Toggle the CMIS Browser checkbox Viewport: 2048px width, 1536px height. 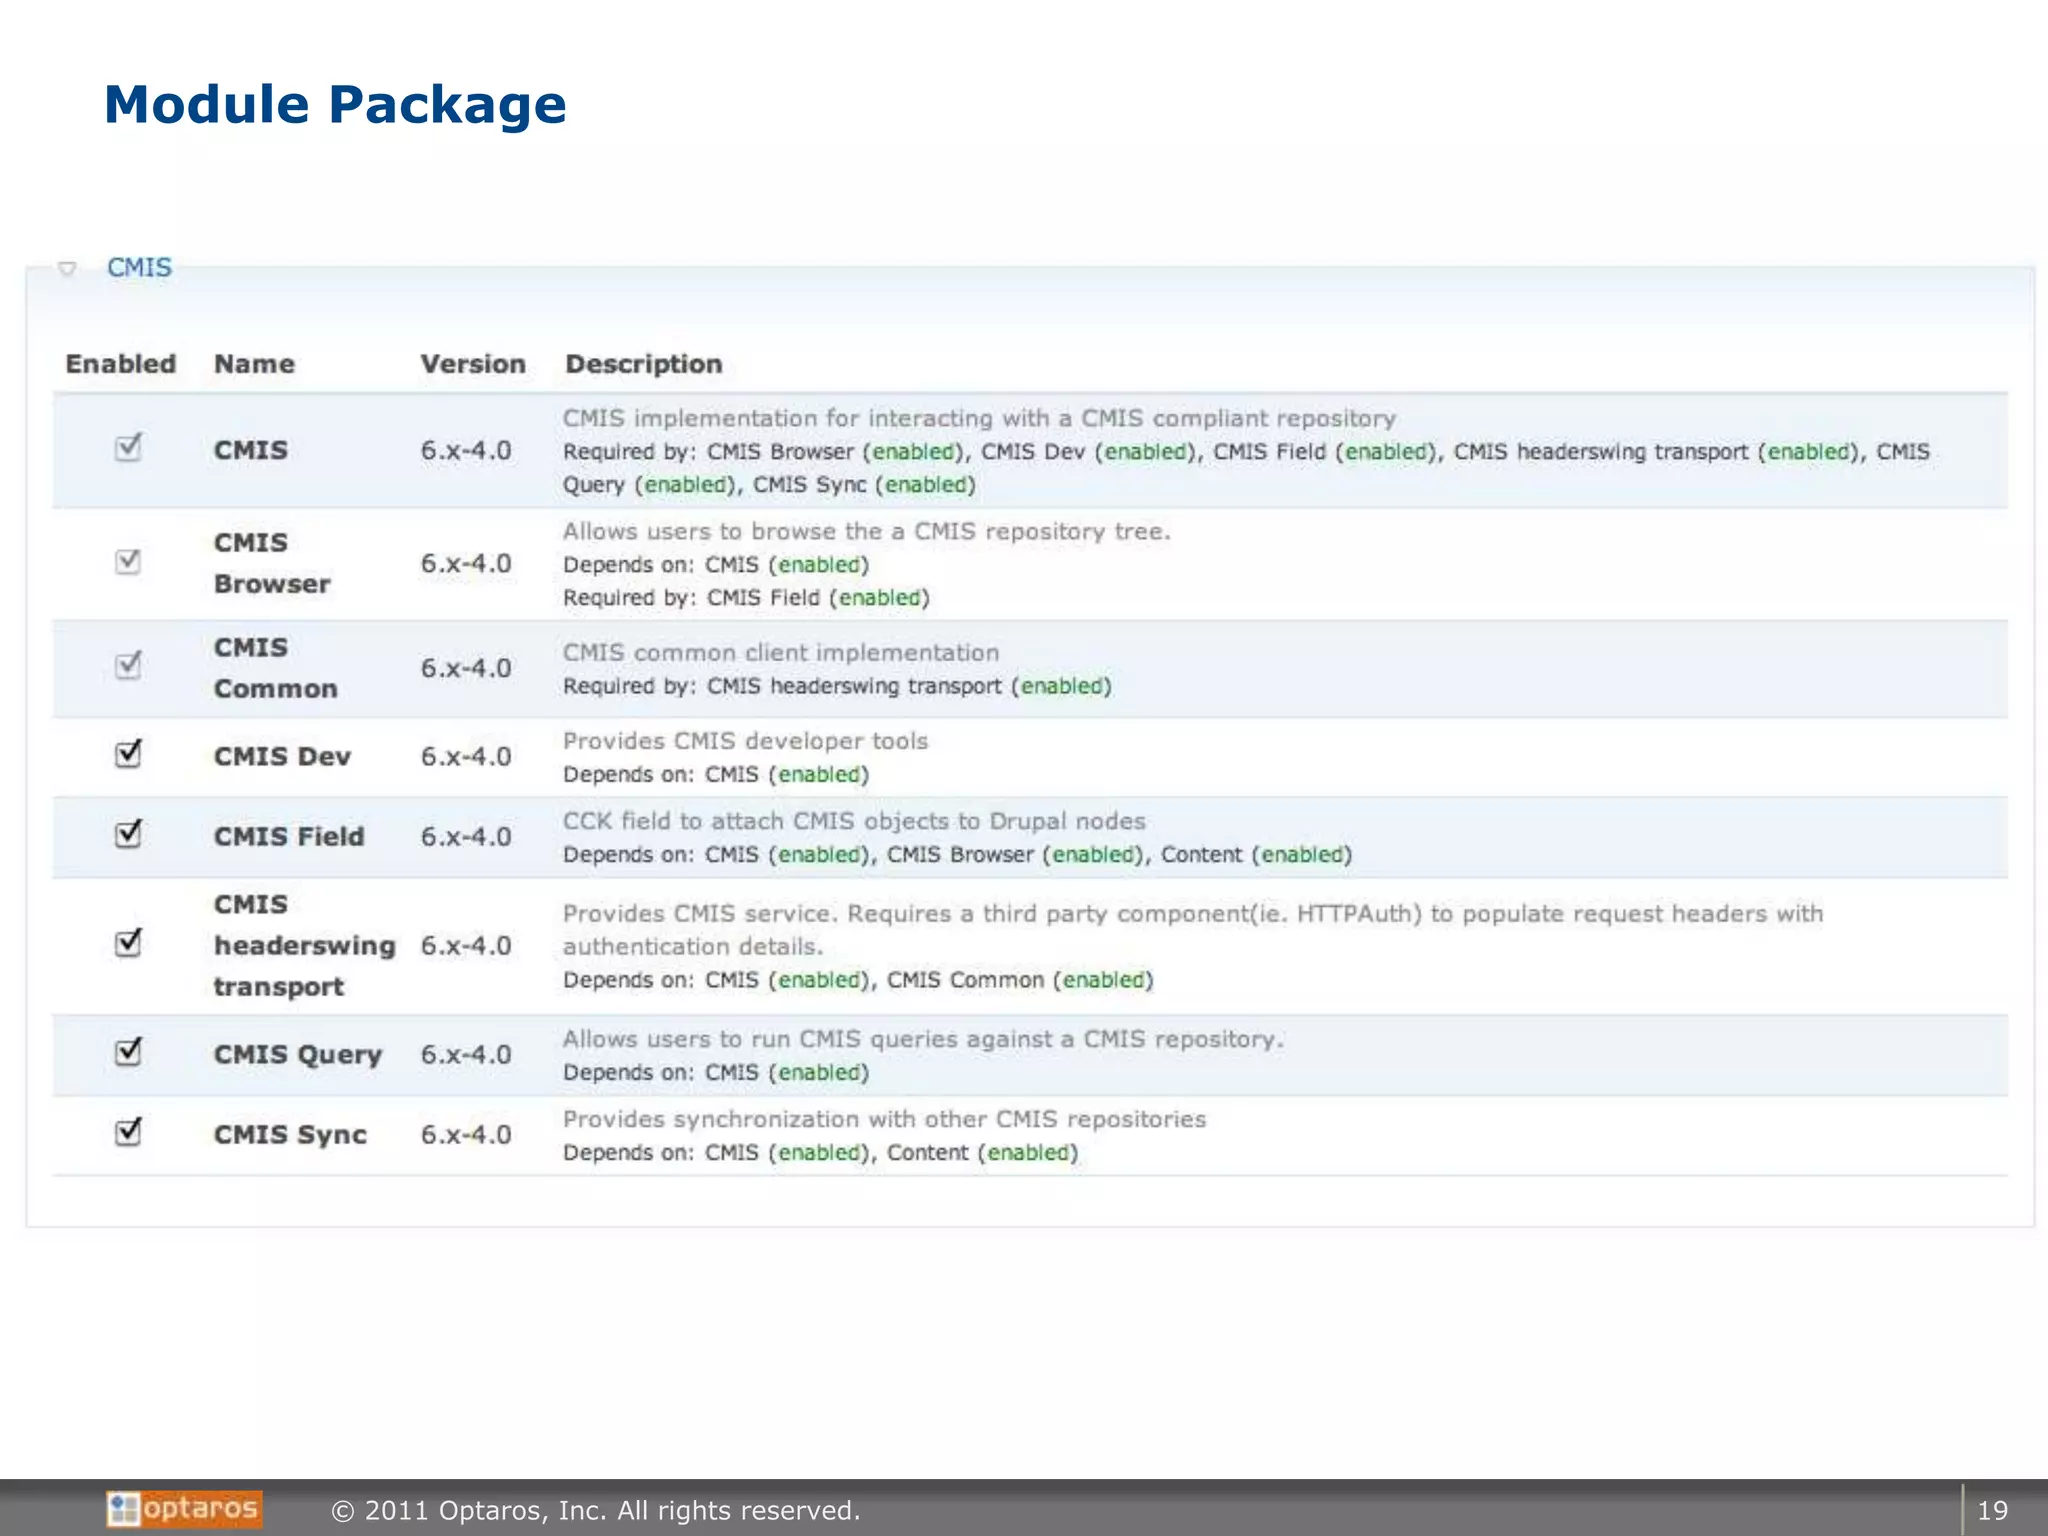[x=128, y=561]
